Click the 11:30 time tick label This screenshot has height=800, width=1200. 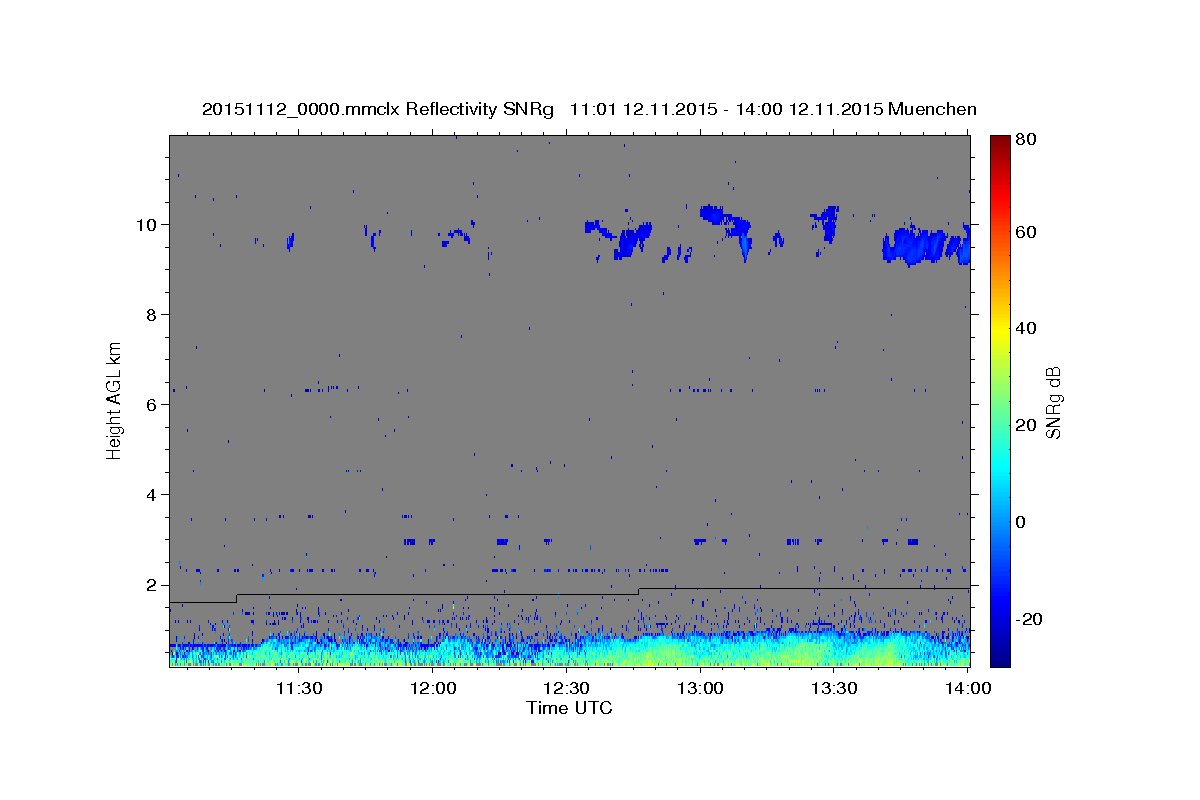(x=299, y=688)
